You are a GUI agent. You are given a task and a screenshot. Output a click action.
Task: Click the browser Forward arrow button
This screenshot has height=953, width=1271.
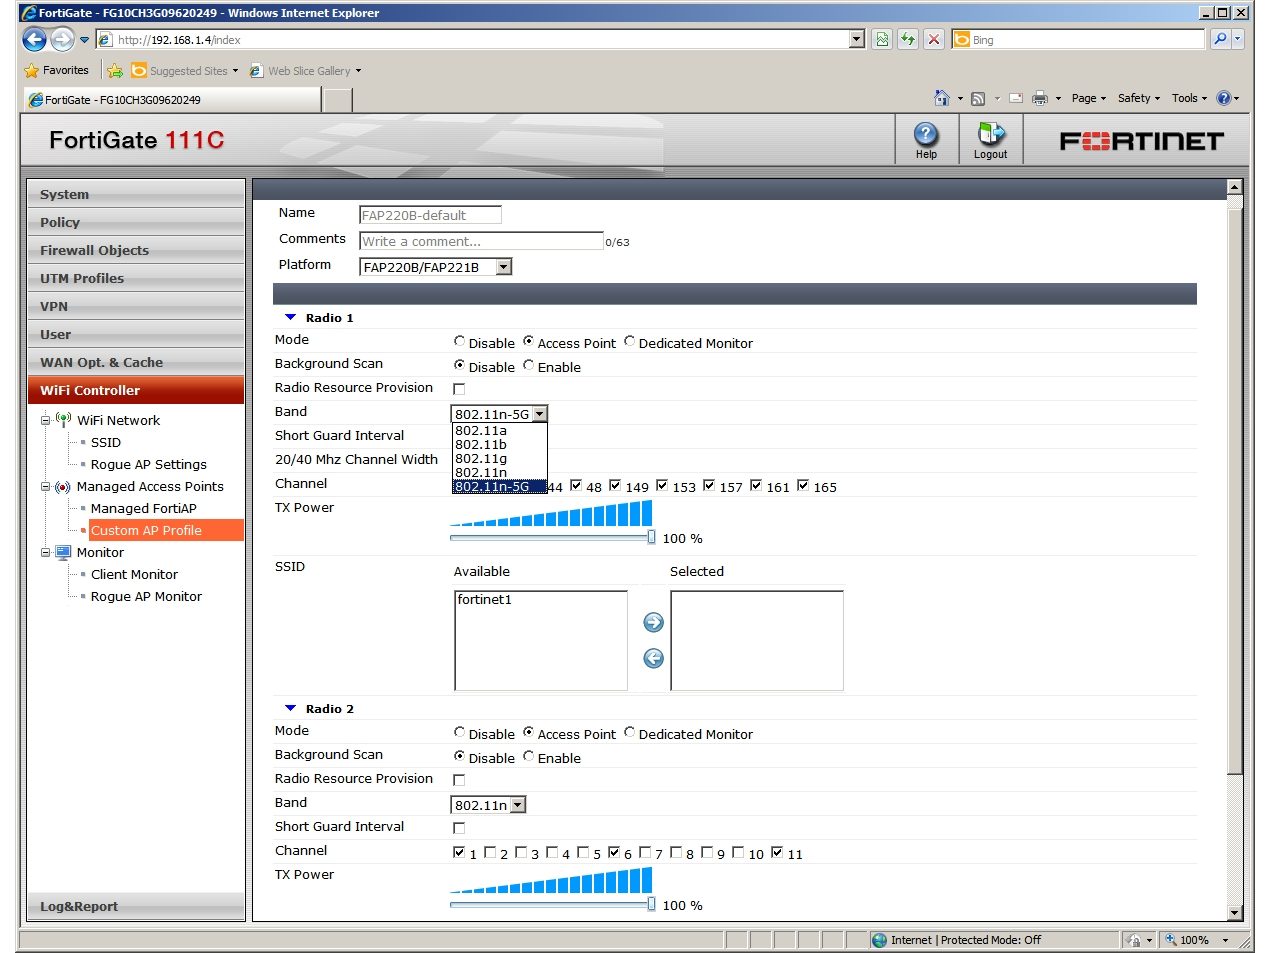coord(62,39)
